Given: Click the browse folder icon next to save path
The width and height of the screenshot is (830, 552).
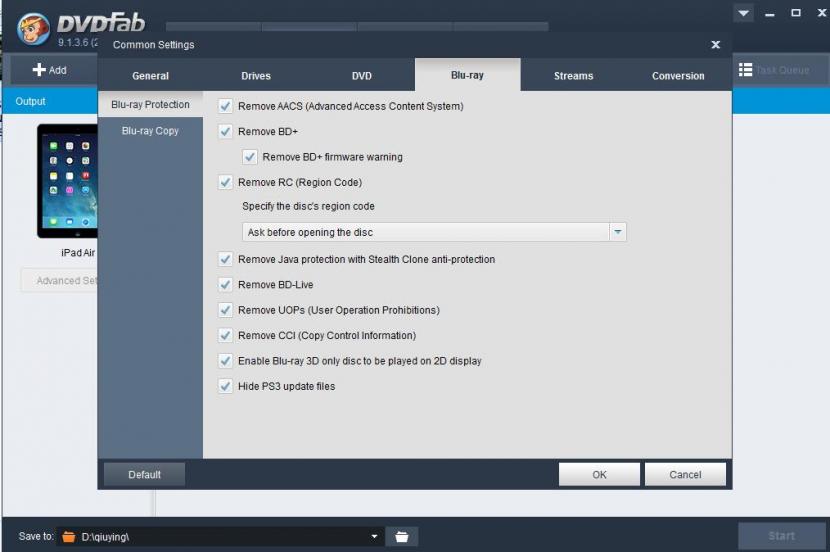Looking at the screenshot, I should click(401, 537).
